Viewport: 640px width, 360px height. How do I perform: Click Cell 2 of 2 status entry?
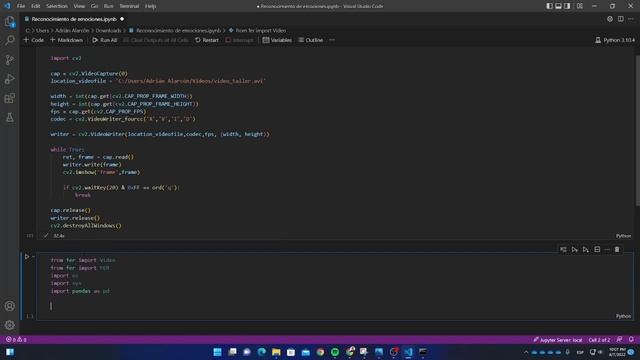click(599, 340)
